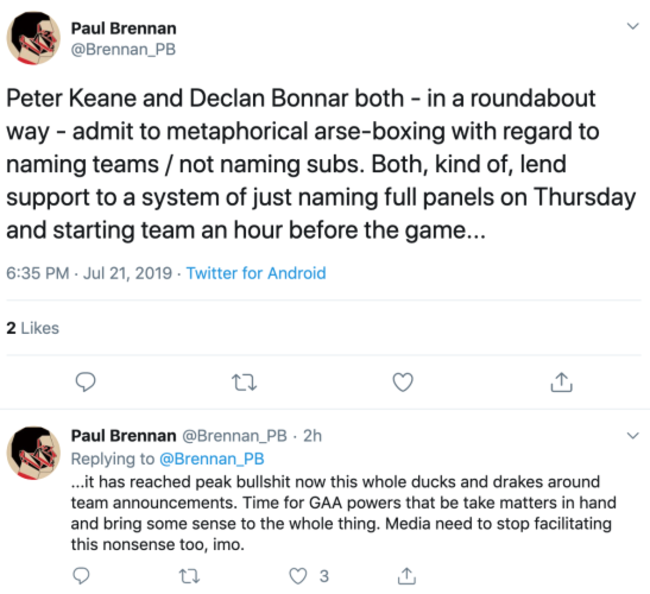Retweet the main tweet
This screenshot has width=650, height=594.
[244, 381]
